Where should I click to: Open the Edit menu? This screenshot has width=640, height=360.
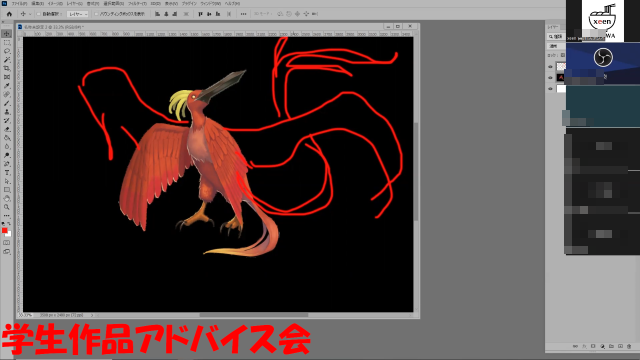pos(38,3)
